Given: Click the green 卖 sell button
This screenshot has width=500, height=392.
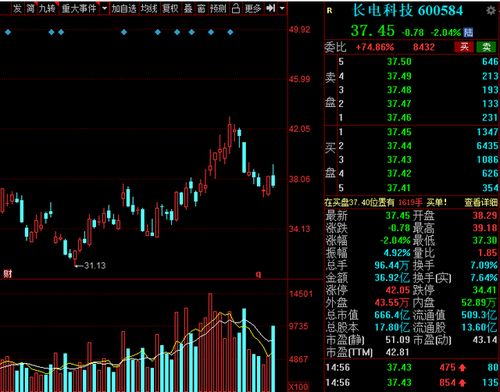Looking at the screenshot, I should 486,47.
